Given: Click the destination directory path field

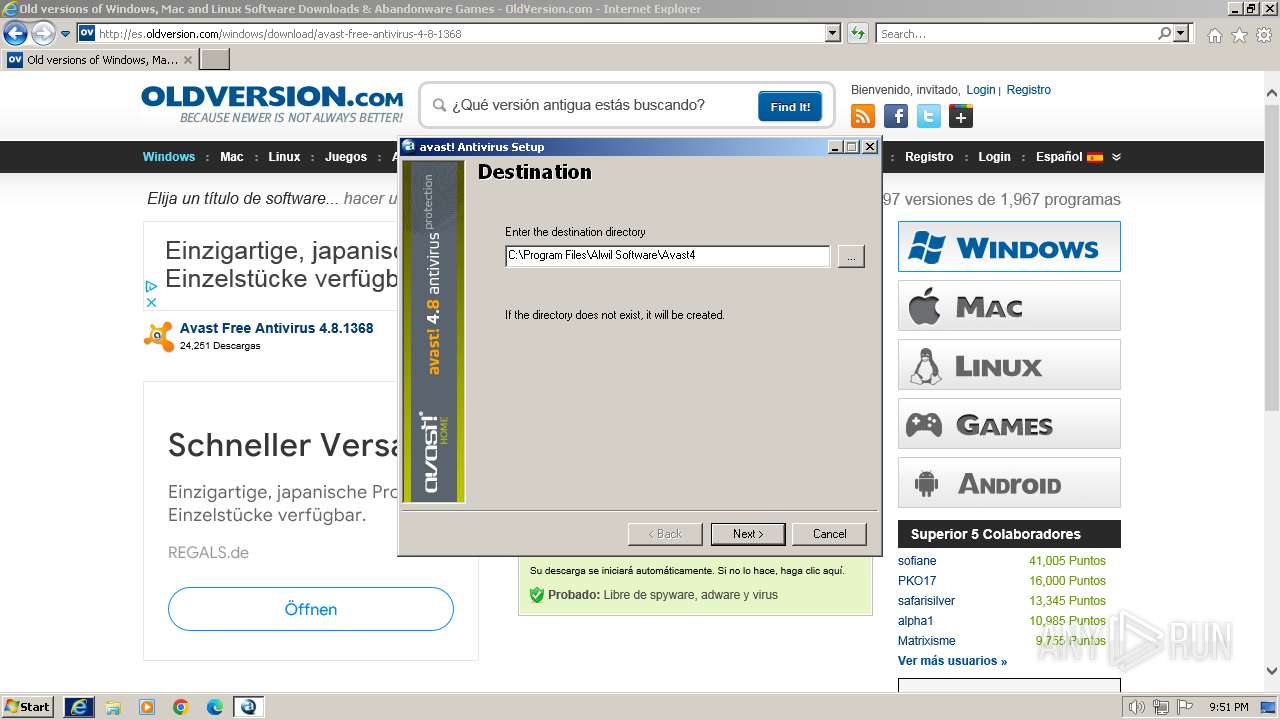Looking at the screenshot, I should pyautogui.click(x=668, y=256).
